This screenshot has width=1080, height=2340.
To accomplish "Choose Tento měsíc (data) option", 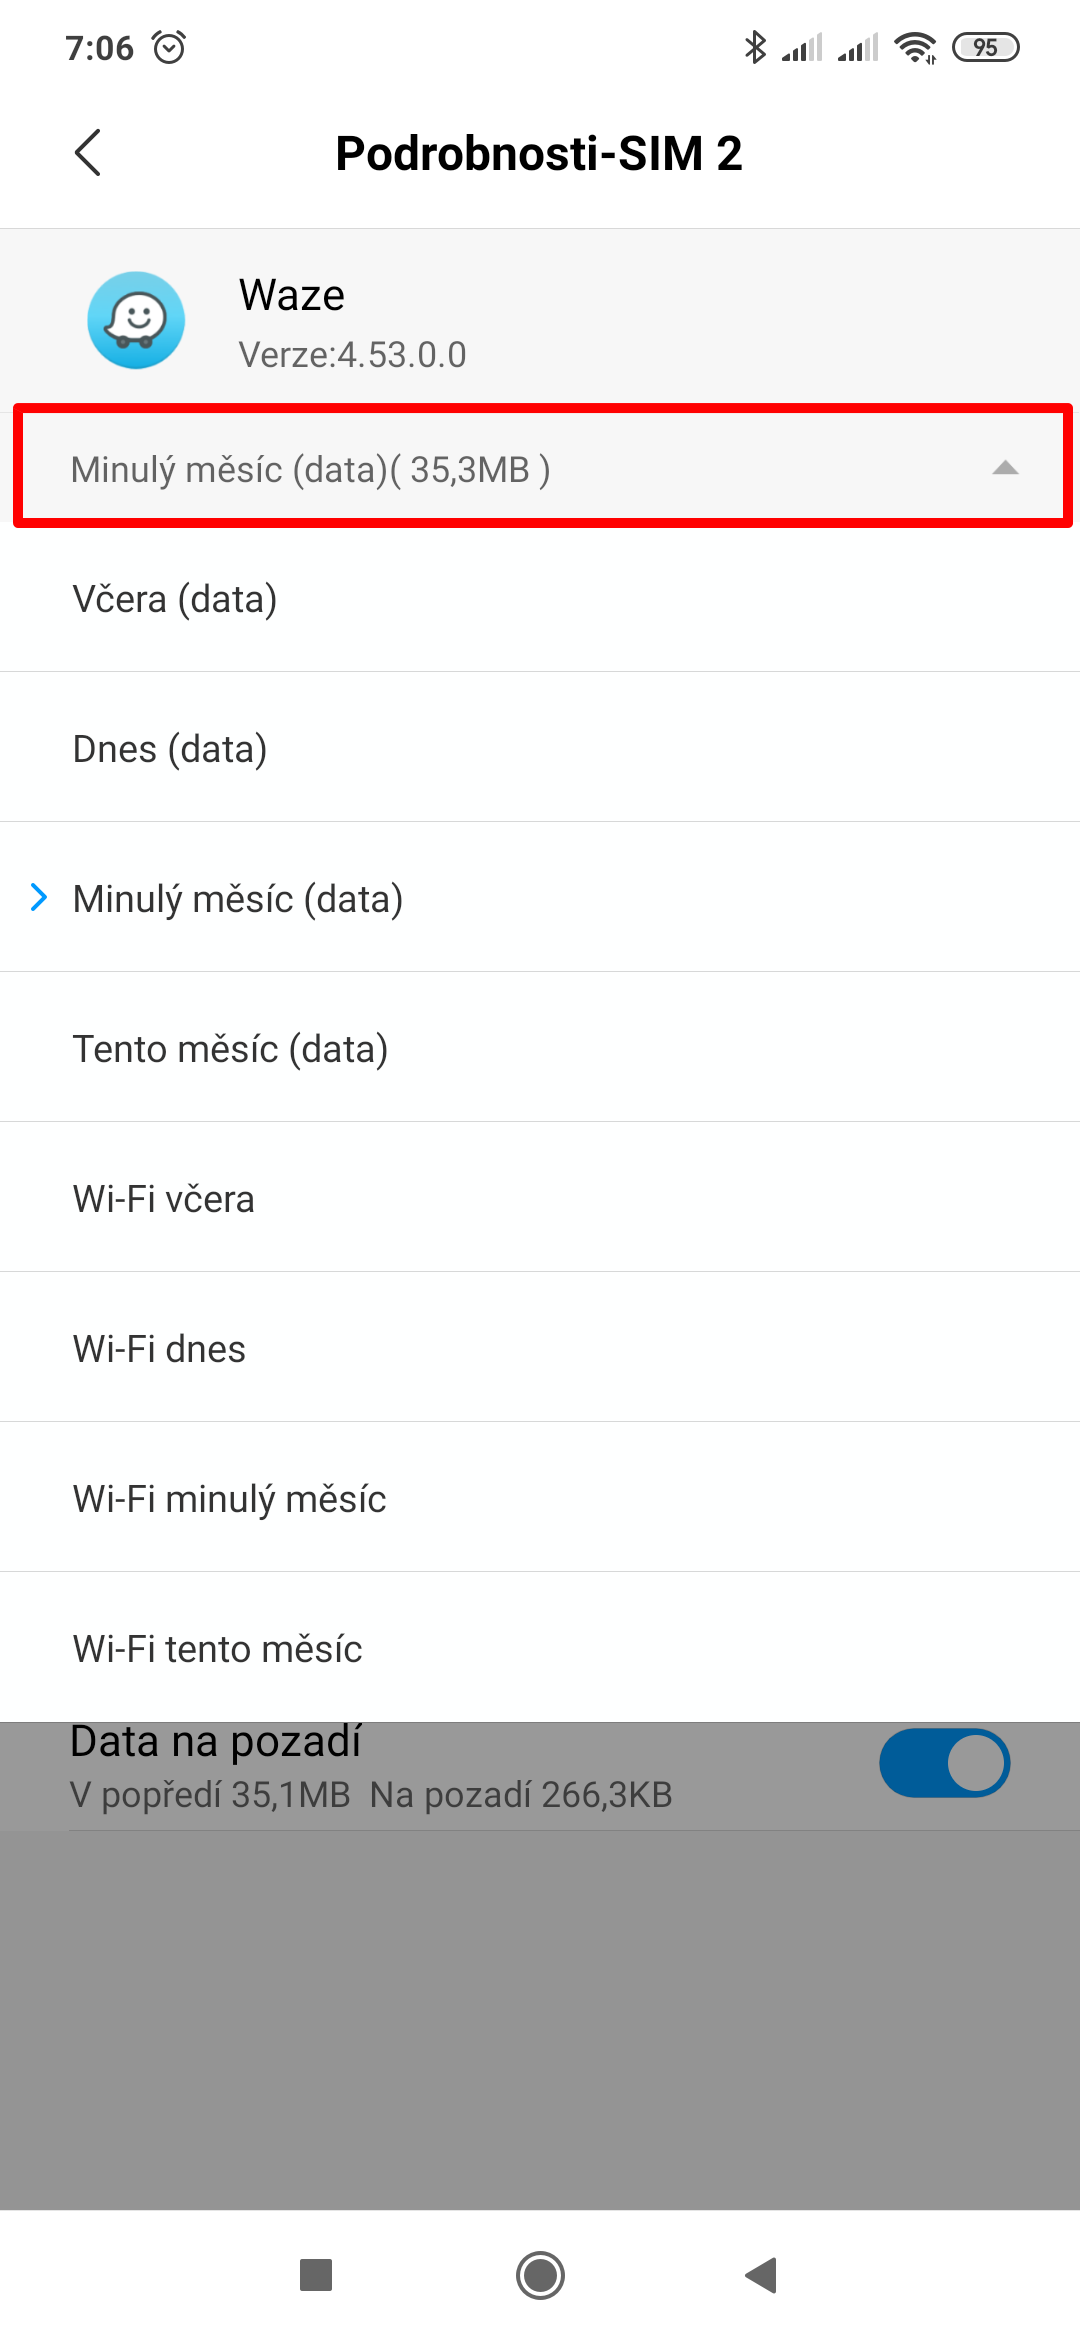I will click(230, 1049).
